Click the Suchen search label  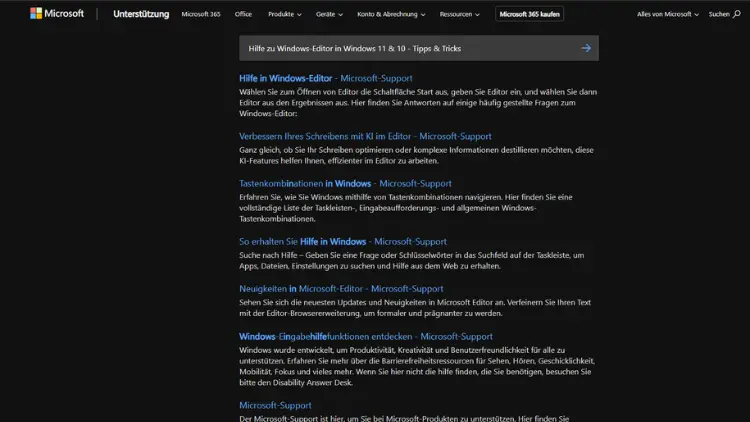click(719, 14)
